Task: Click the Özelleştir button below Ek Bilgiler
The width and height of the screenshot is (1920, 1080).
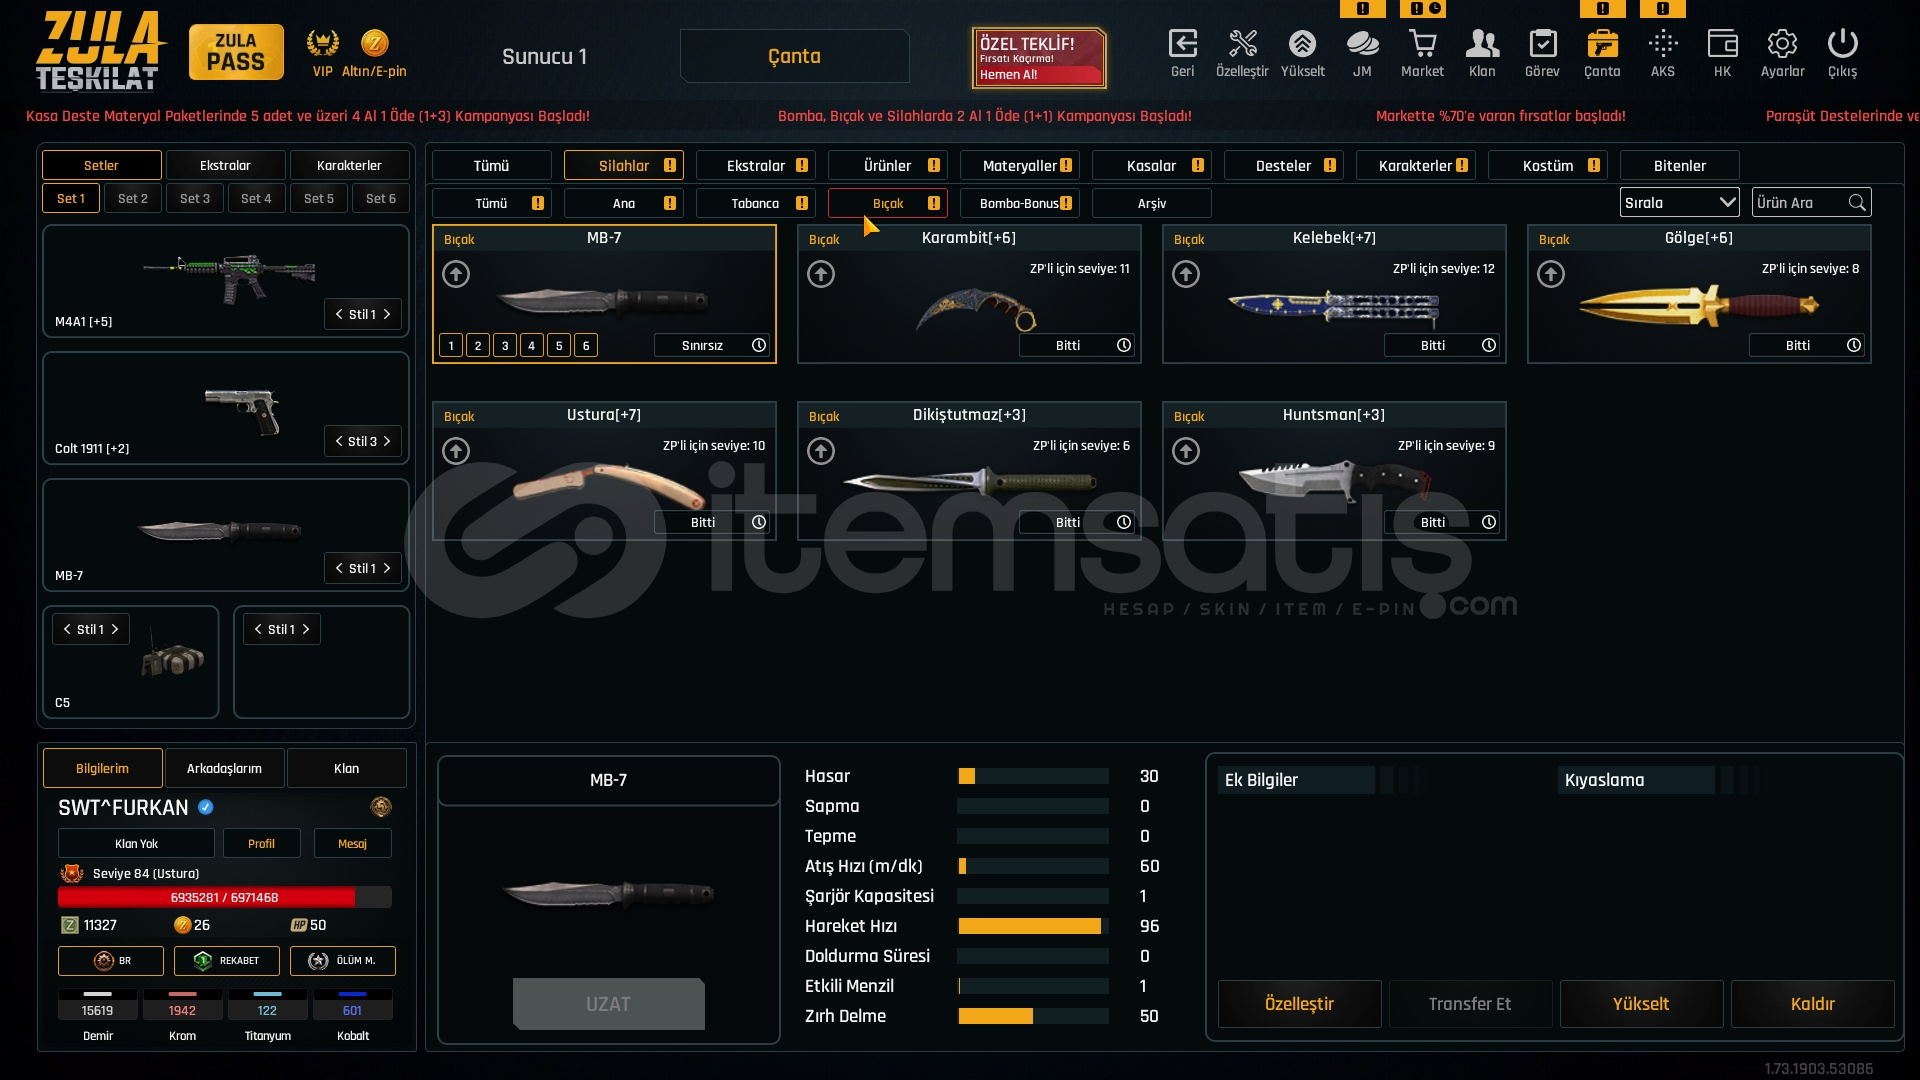Action: tap(1300, 1004)
